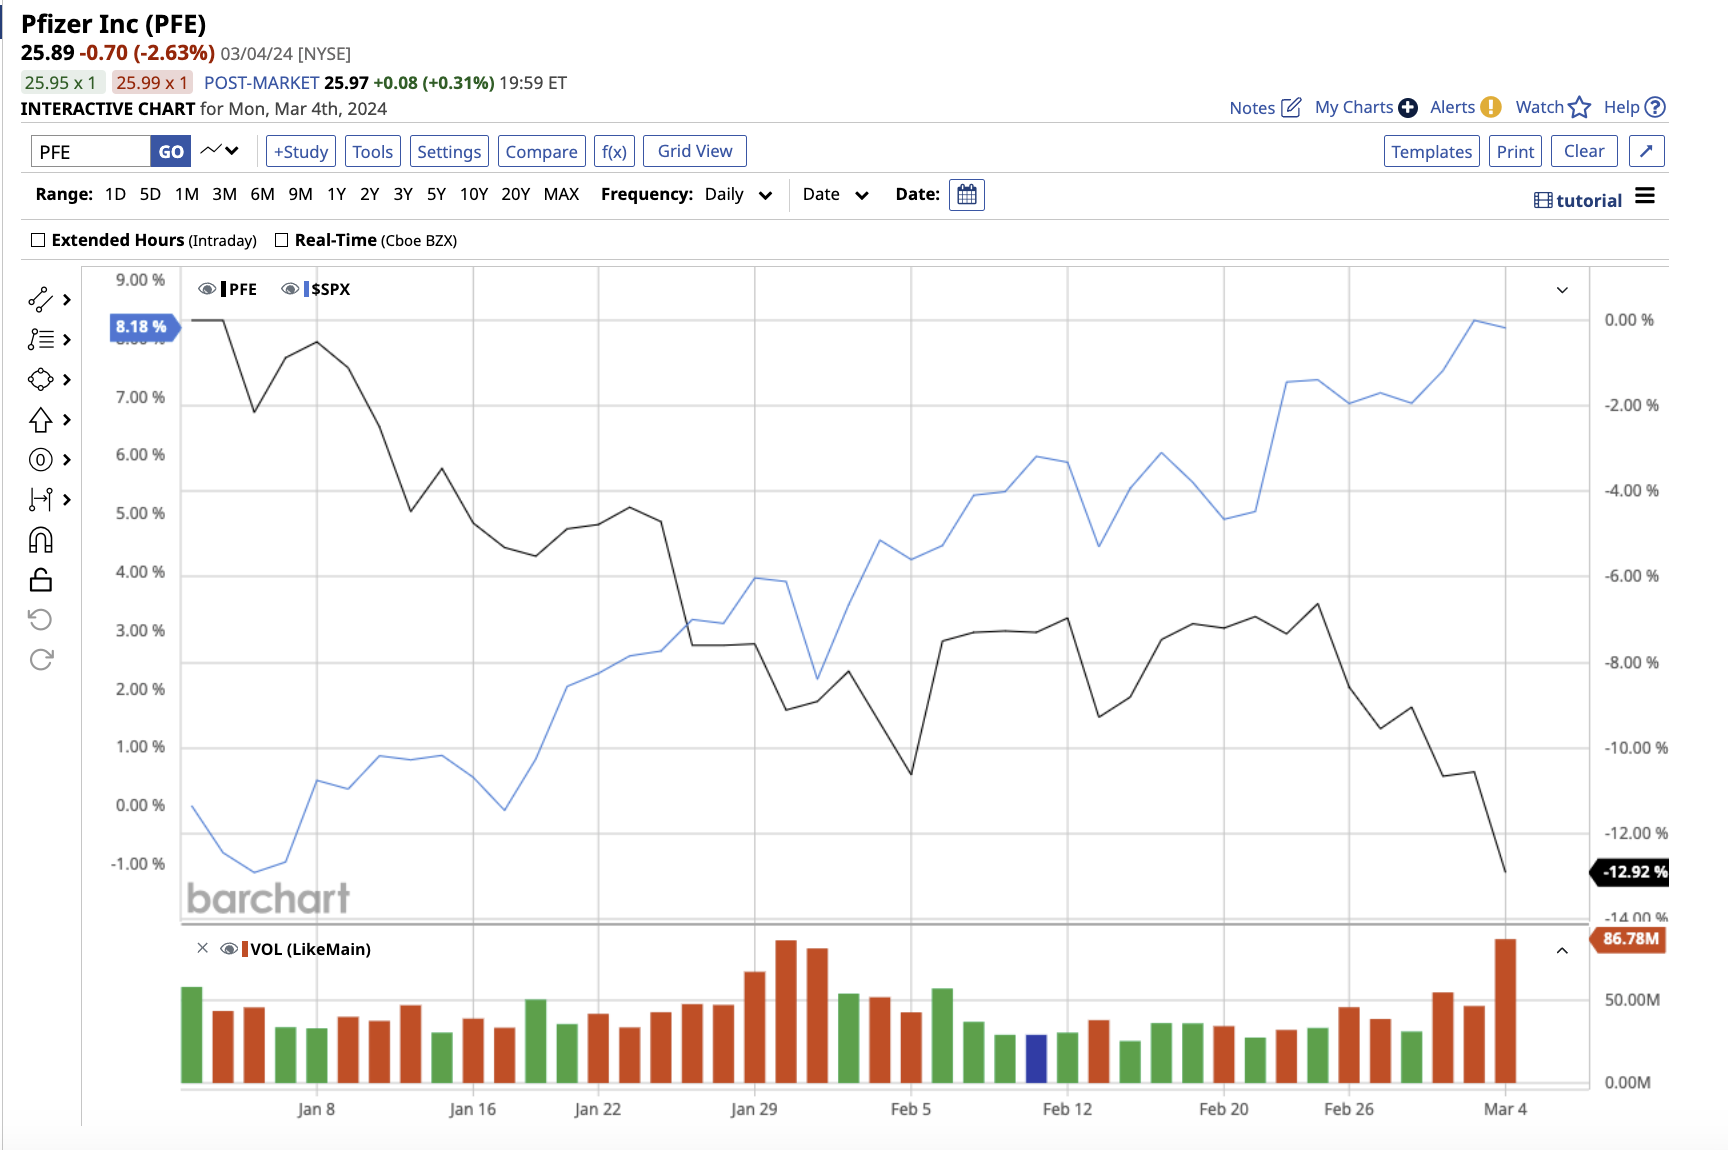Expand the circled-zero tool options chevron

(x=67, y=460)
